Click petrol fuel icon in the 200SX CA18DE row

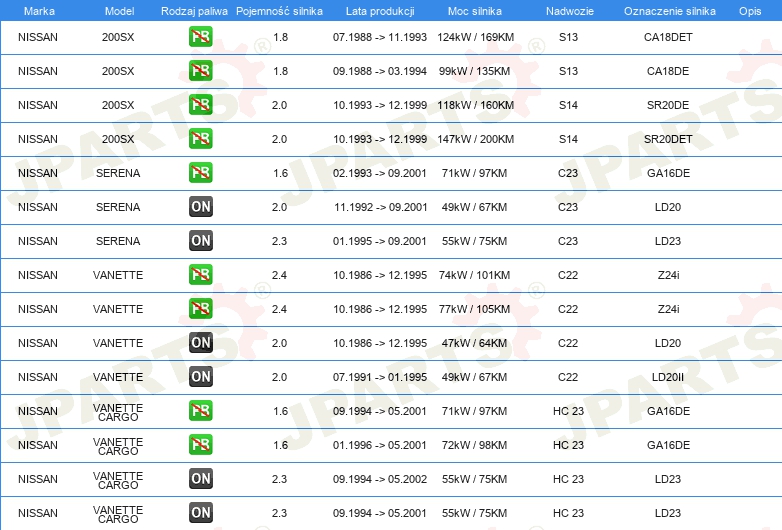click(200, 71)
